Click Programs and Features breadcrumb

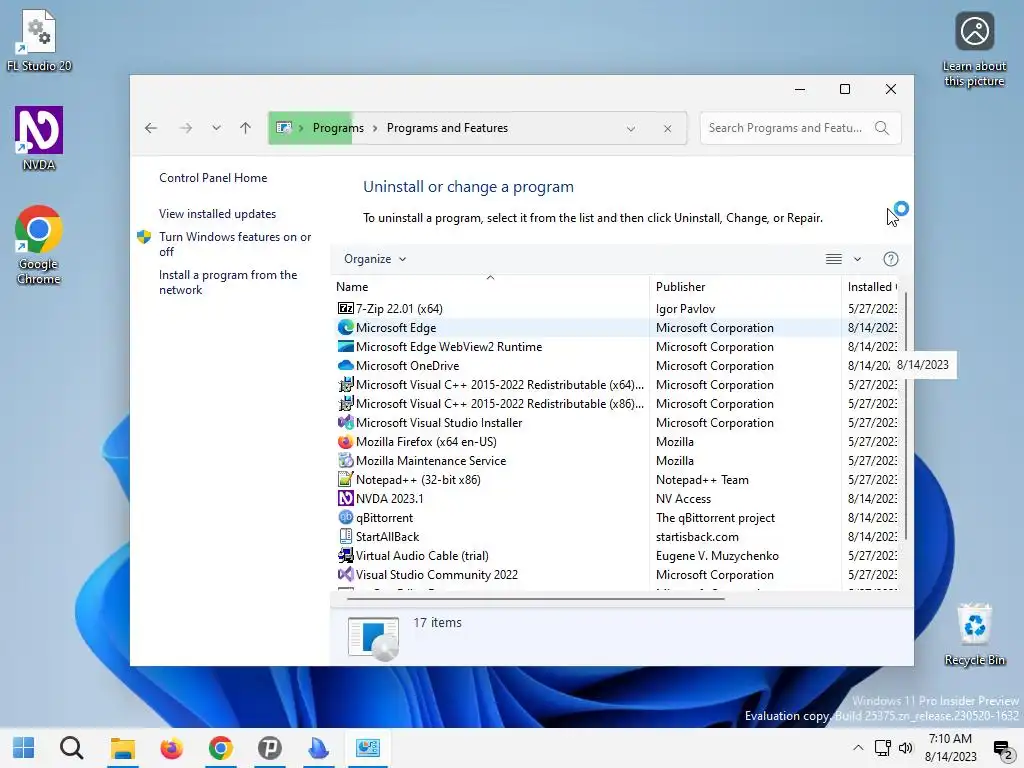[x=447, y=128]
